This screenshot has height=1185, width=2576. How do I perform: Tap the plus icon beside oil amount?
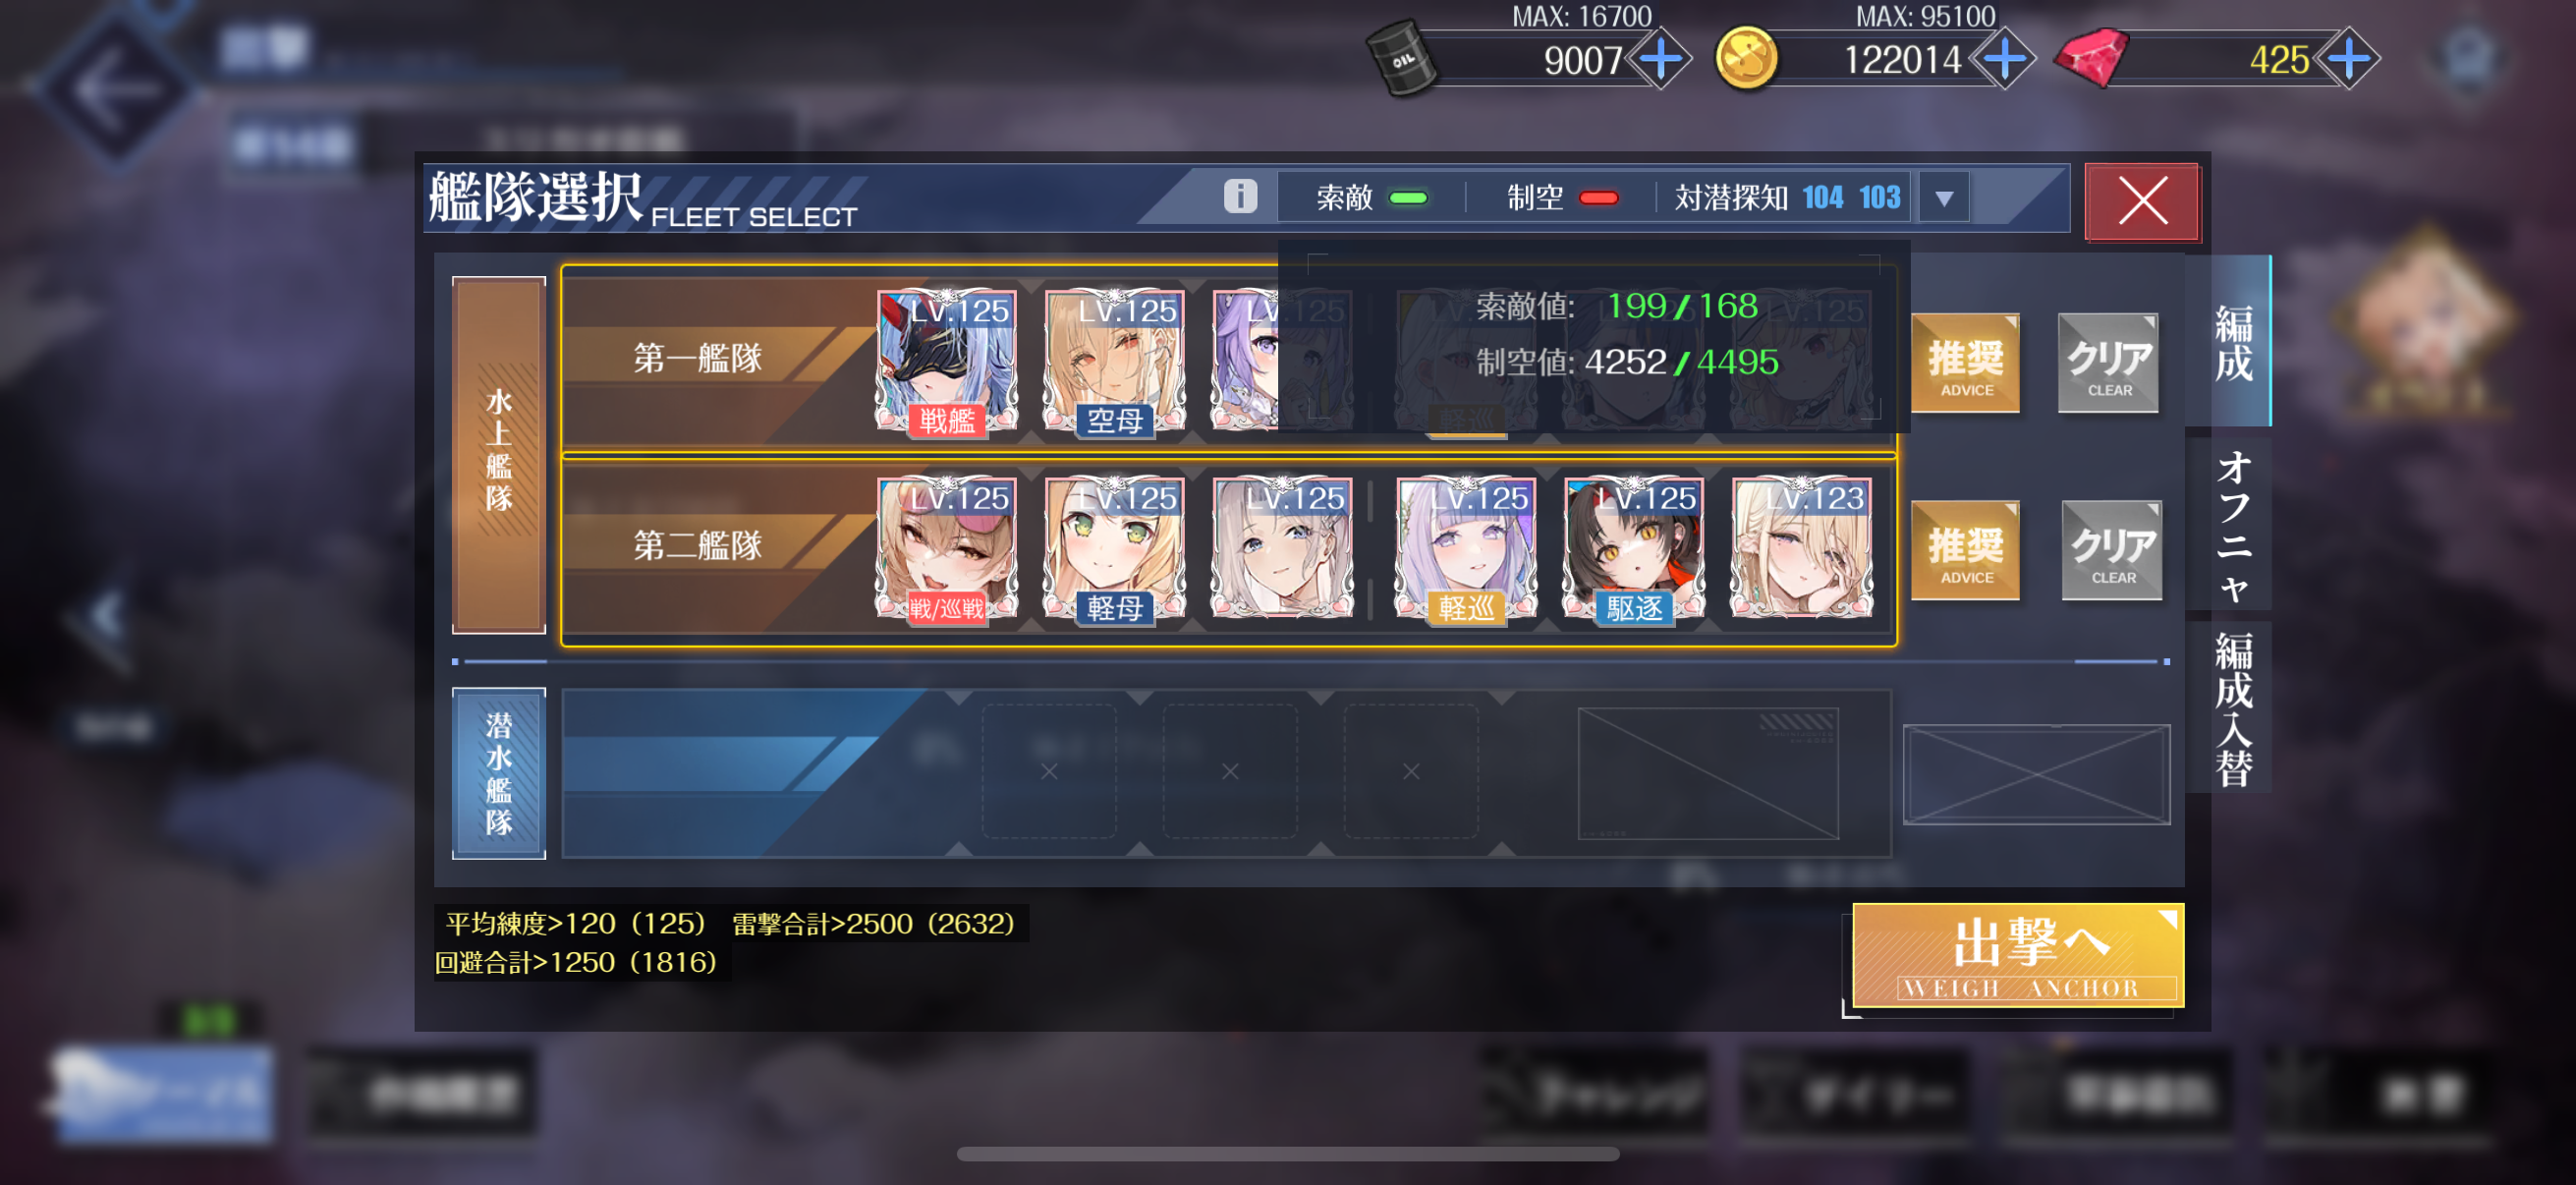(1661, 59)
